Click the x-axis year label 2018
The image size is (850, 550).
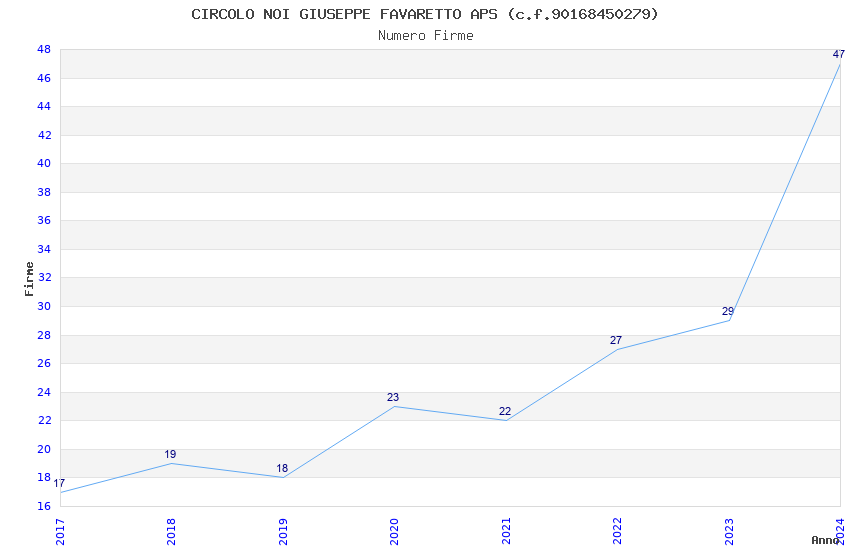(172, 532)
